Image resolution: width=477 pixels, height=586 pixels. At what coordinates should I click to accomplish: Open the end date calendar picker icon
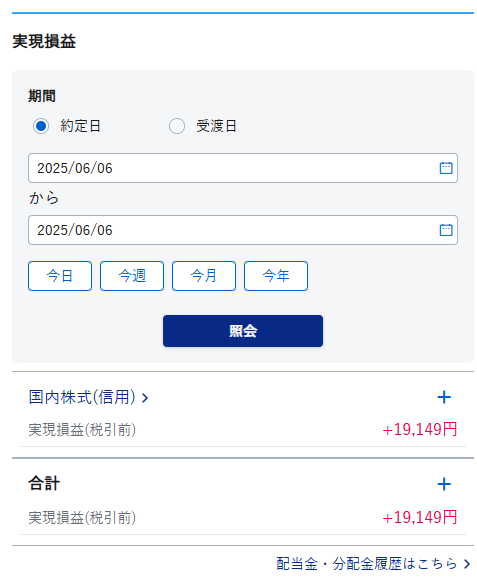tap(445, 229)
